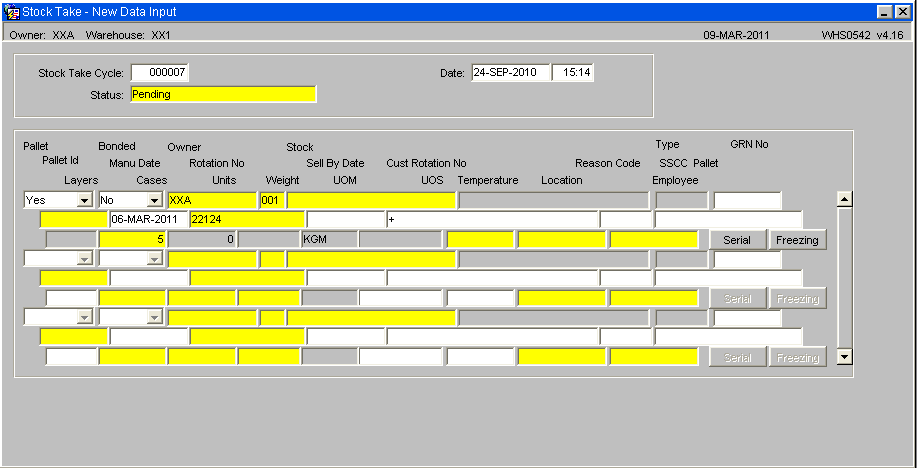The image size is (917, 468).
Task: Click the Cases field showing 5
Action: click(133, 239)
